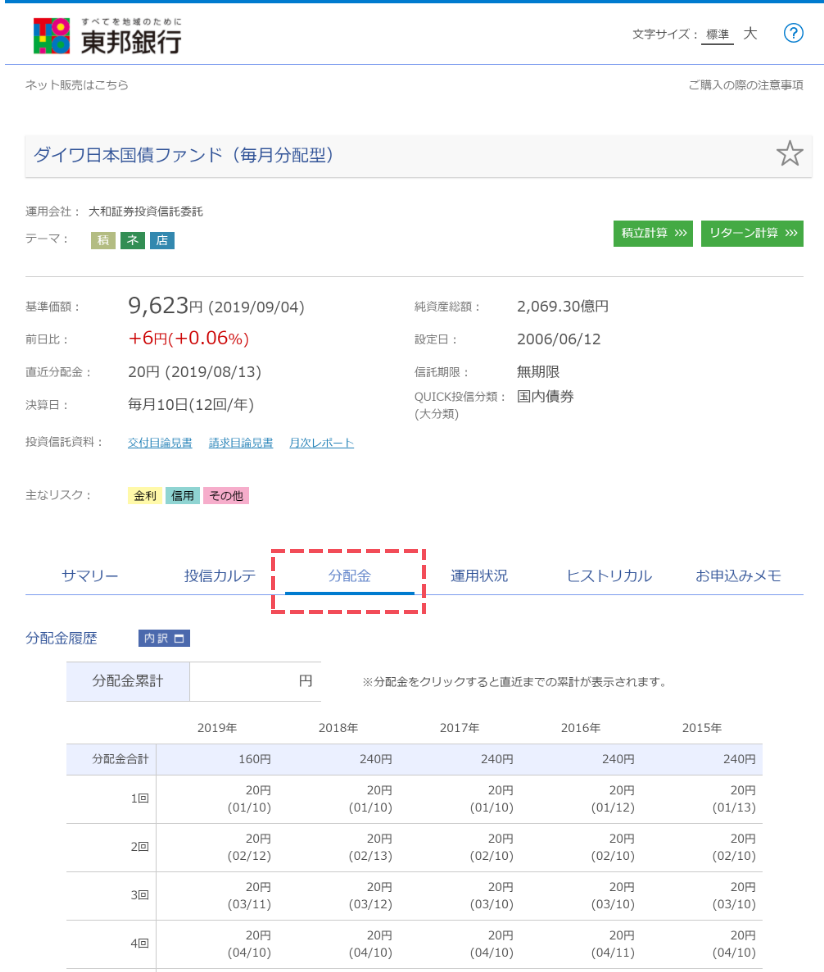Toggle the 内訳 breakdown button
Viewport: 824px width, 972px height.
164,638
